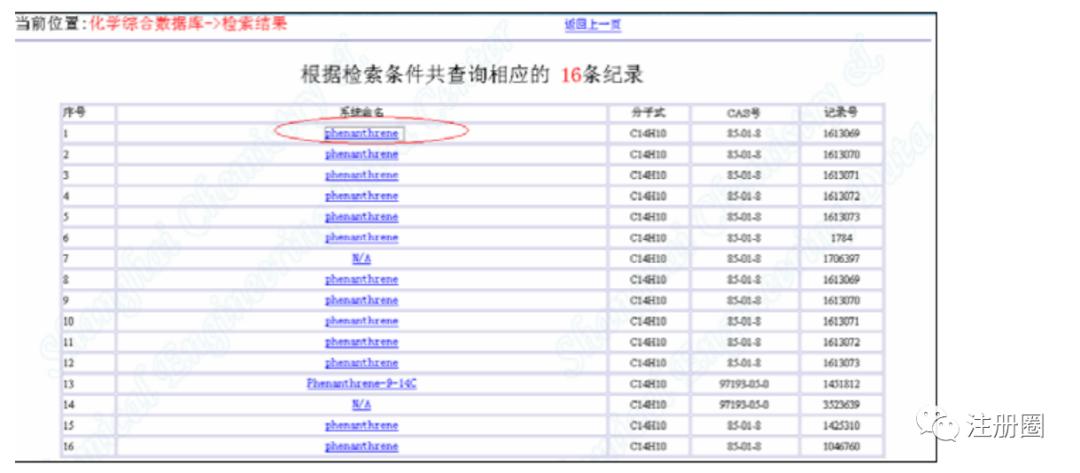Select formula C14H10 in row 7

tap(648, 259)
